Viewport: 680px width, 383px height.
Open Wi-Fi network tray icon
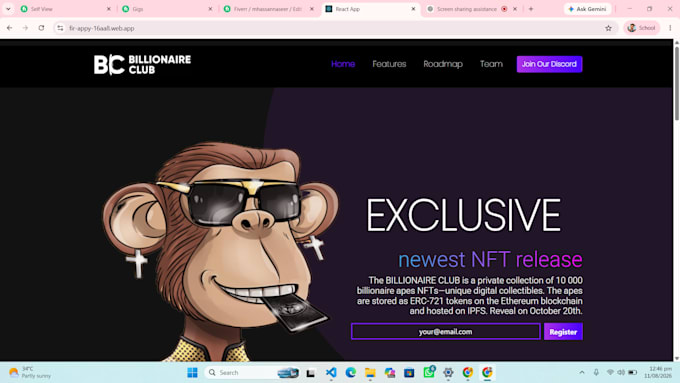coord(610,373)
